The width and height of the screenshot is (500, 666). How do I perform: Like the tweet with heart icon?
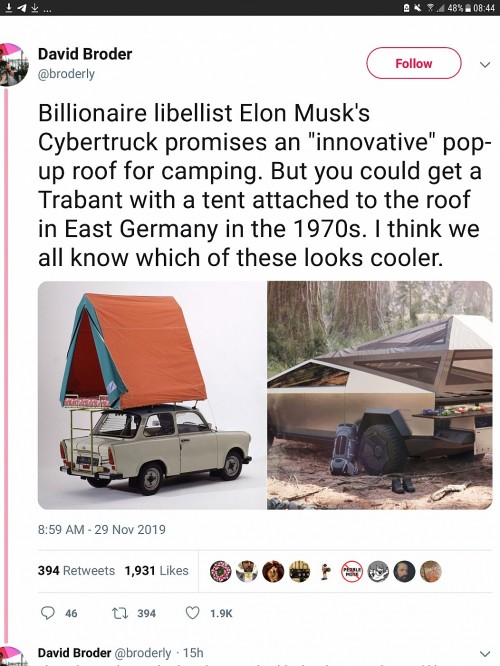click(193, 613)
